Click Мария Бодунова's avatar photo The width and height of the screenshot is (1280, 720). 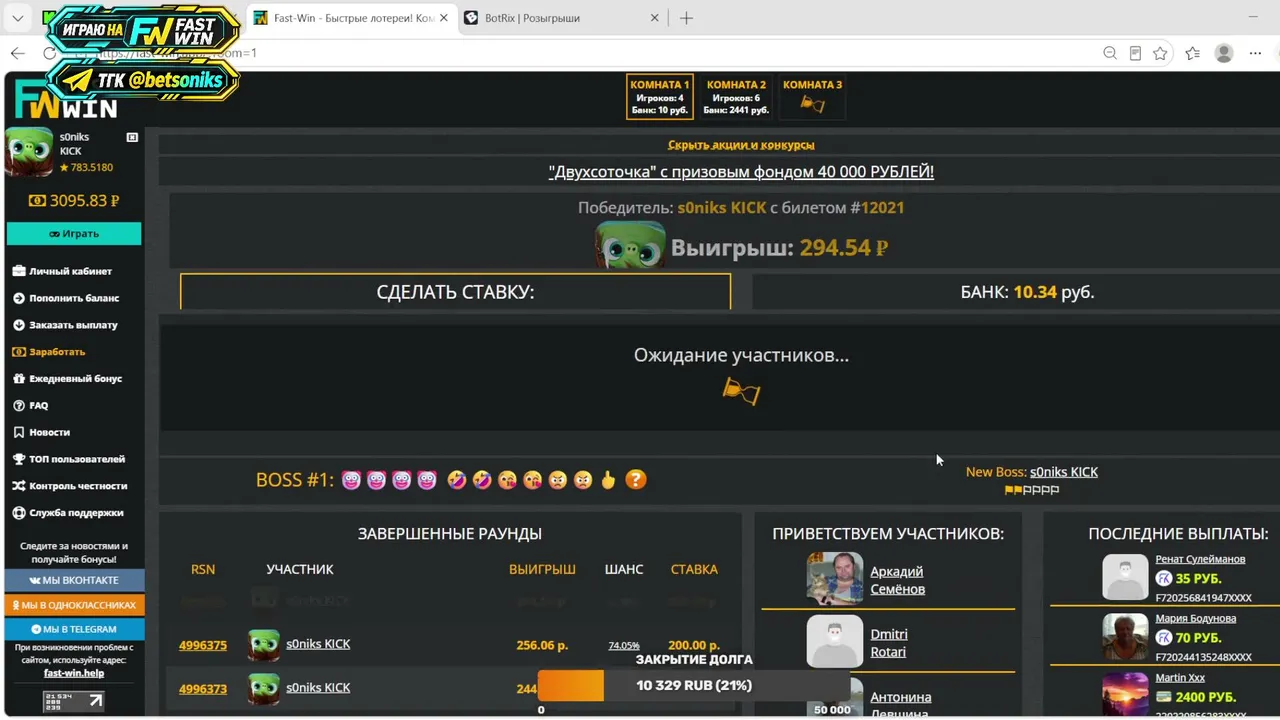(x=1125, y=636)
